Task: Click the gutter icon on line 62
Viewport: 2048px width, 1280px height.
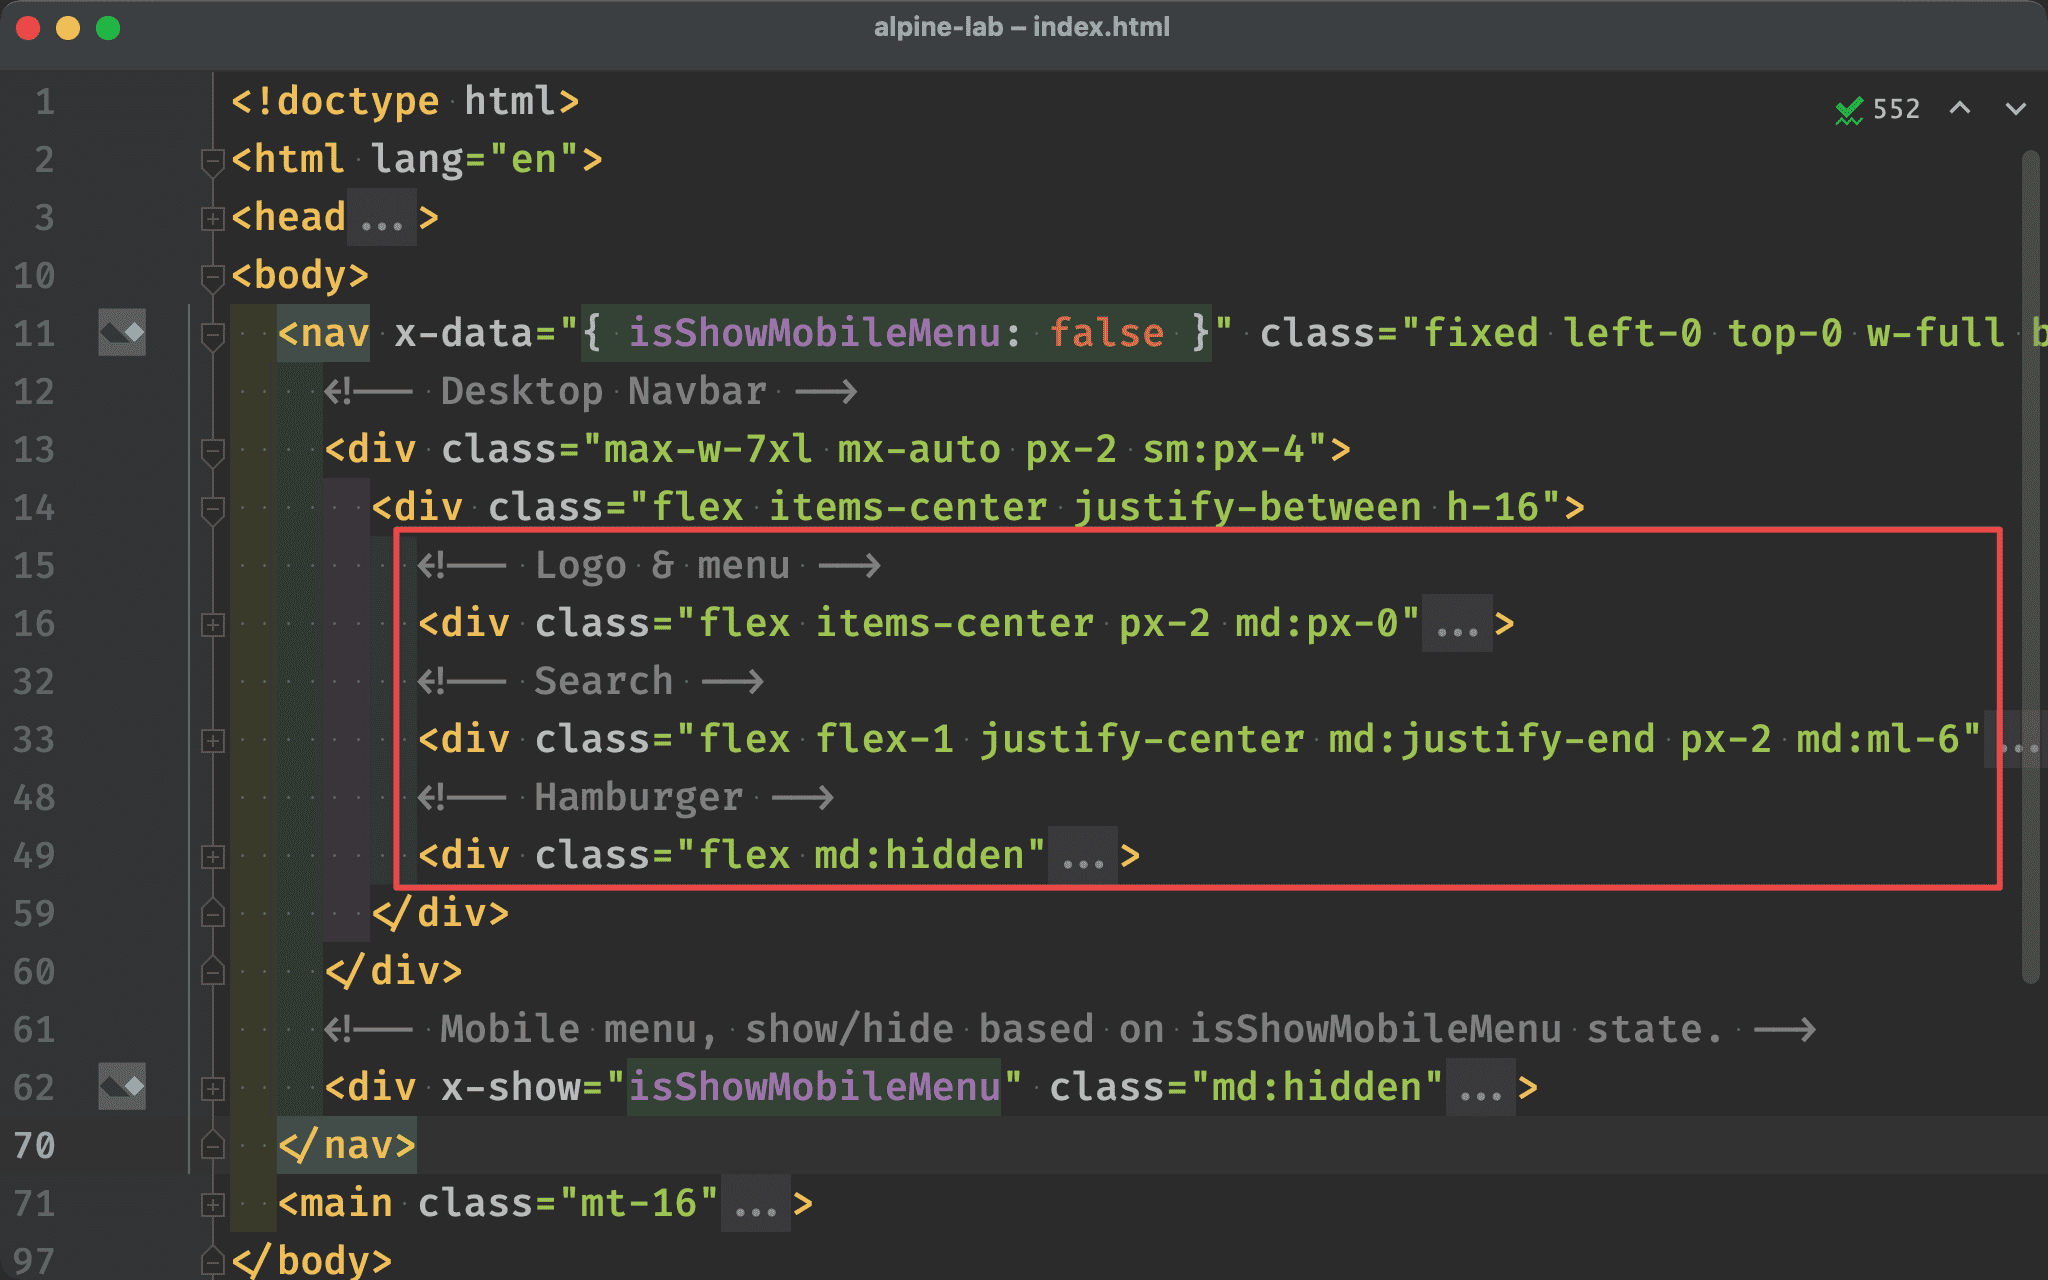Action: (x=122, y=1086)
